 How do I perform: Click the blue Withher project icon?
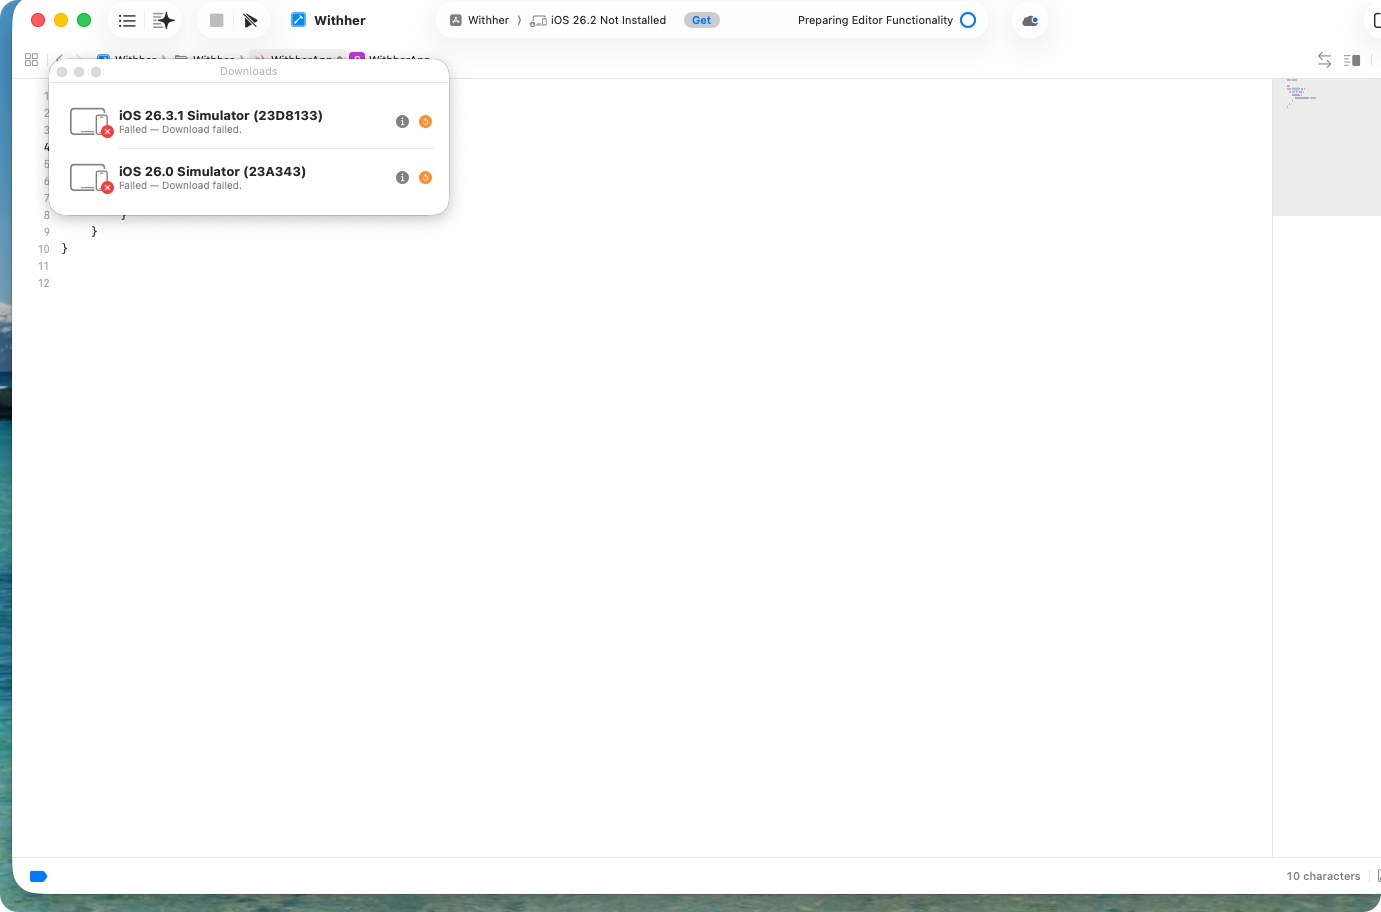pos(298,20)
